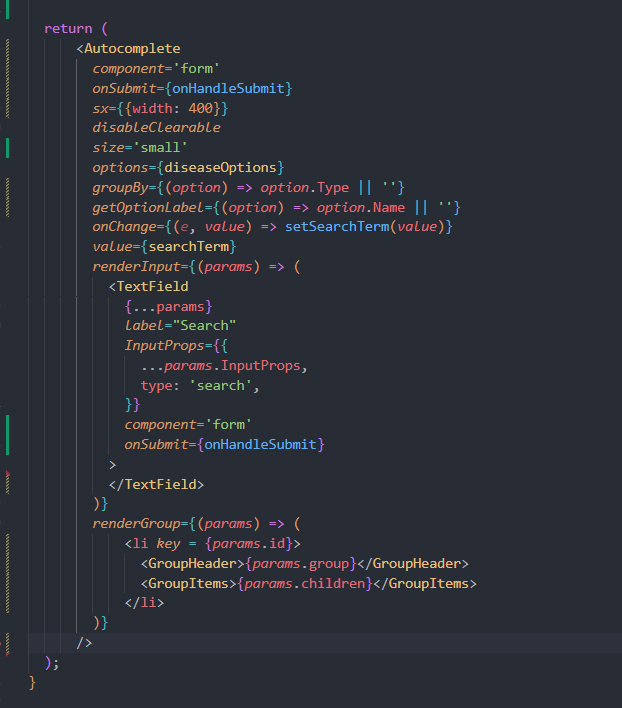
Task: Click the 'renderInput' prop name
Action: [x=136, y=266]
